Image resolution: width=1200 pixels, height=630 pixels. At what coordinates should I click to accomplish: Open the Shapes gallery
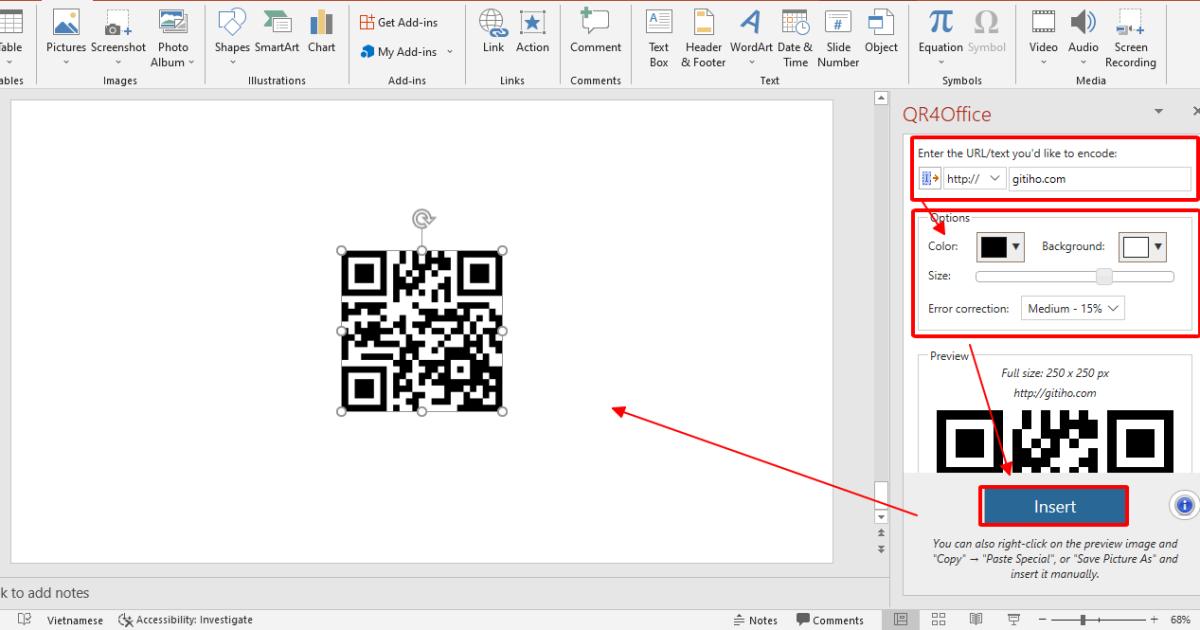[231, 35]
